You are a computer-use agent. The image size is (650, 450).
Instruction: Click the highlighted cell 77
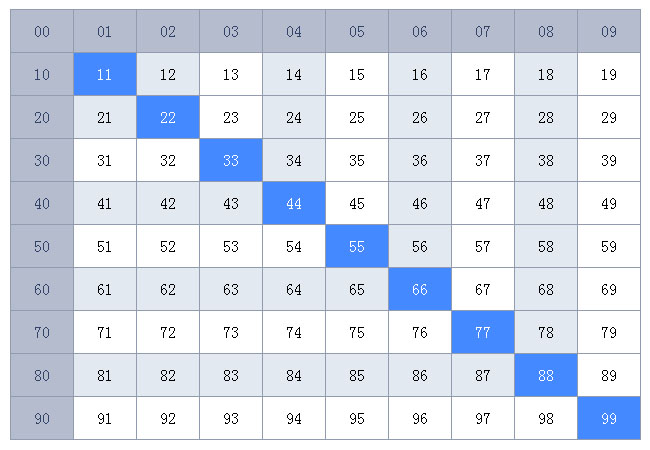click(483, 333)
